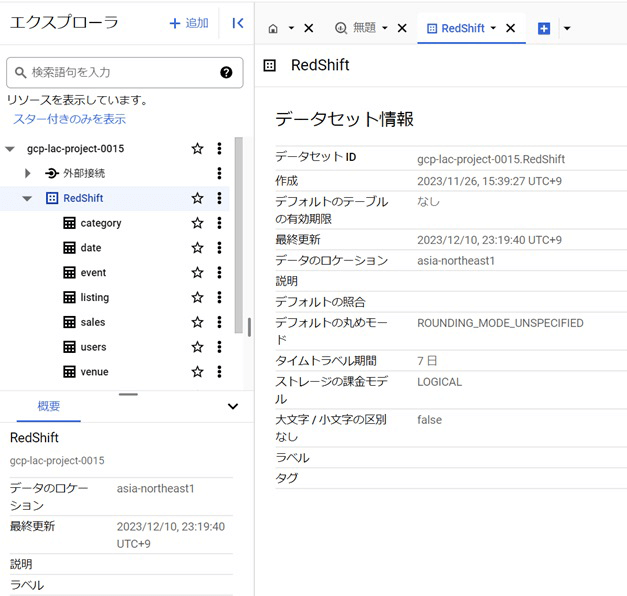Open actions menu for gcp-lac-project-0015

[219, 148]
